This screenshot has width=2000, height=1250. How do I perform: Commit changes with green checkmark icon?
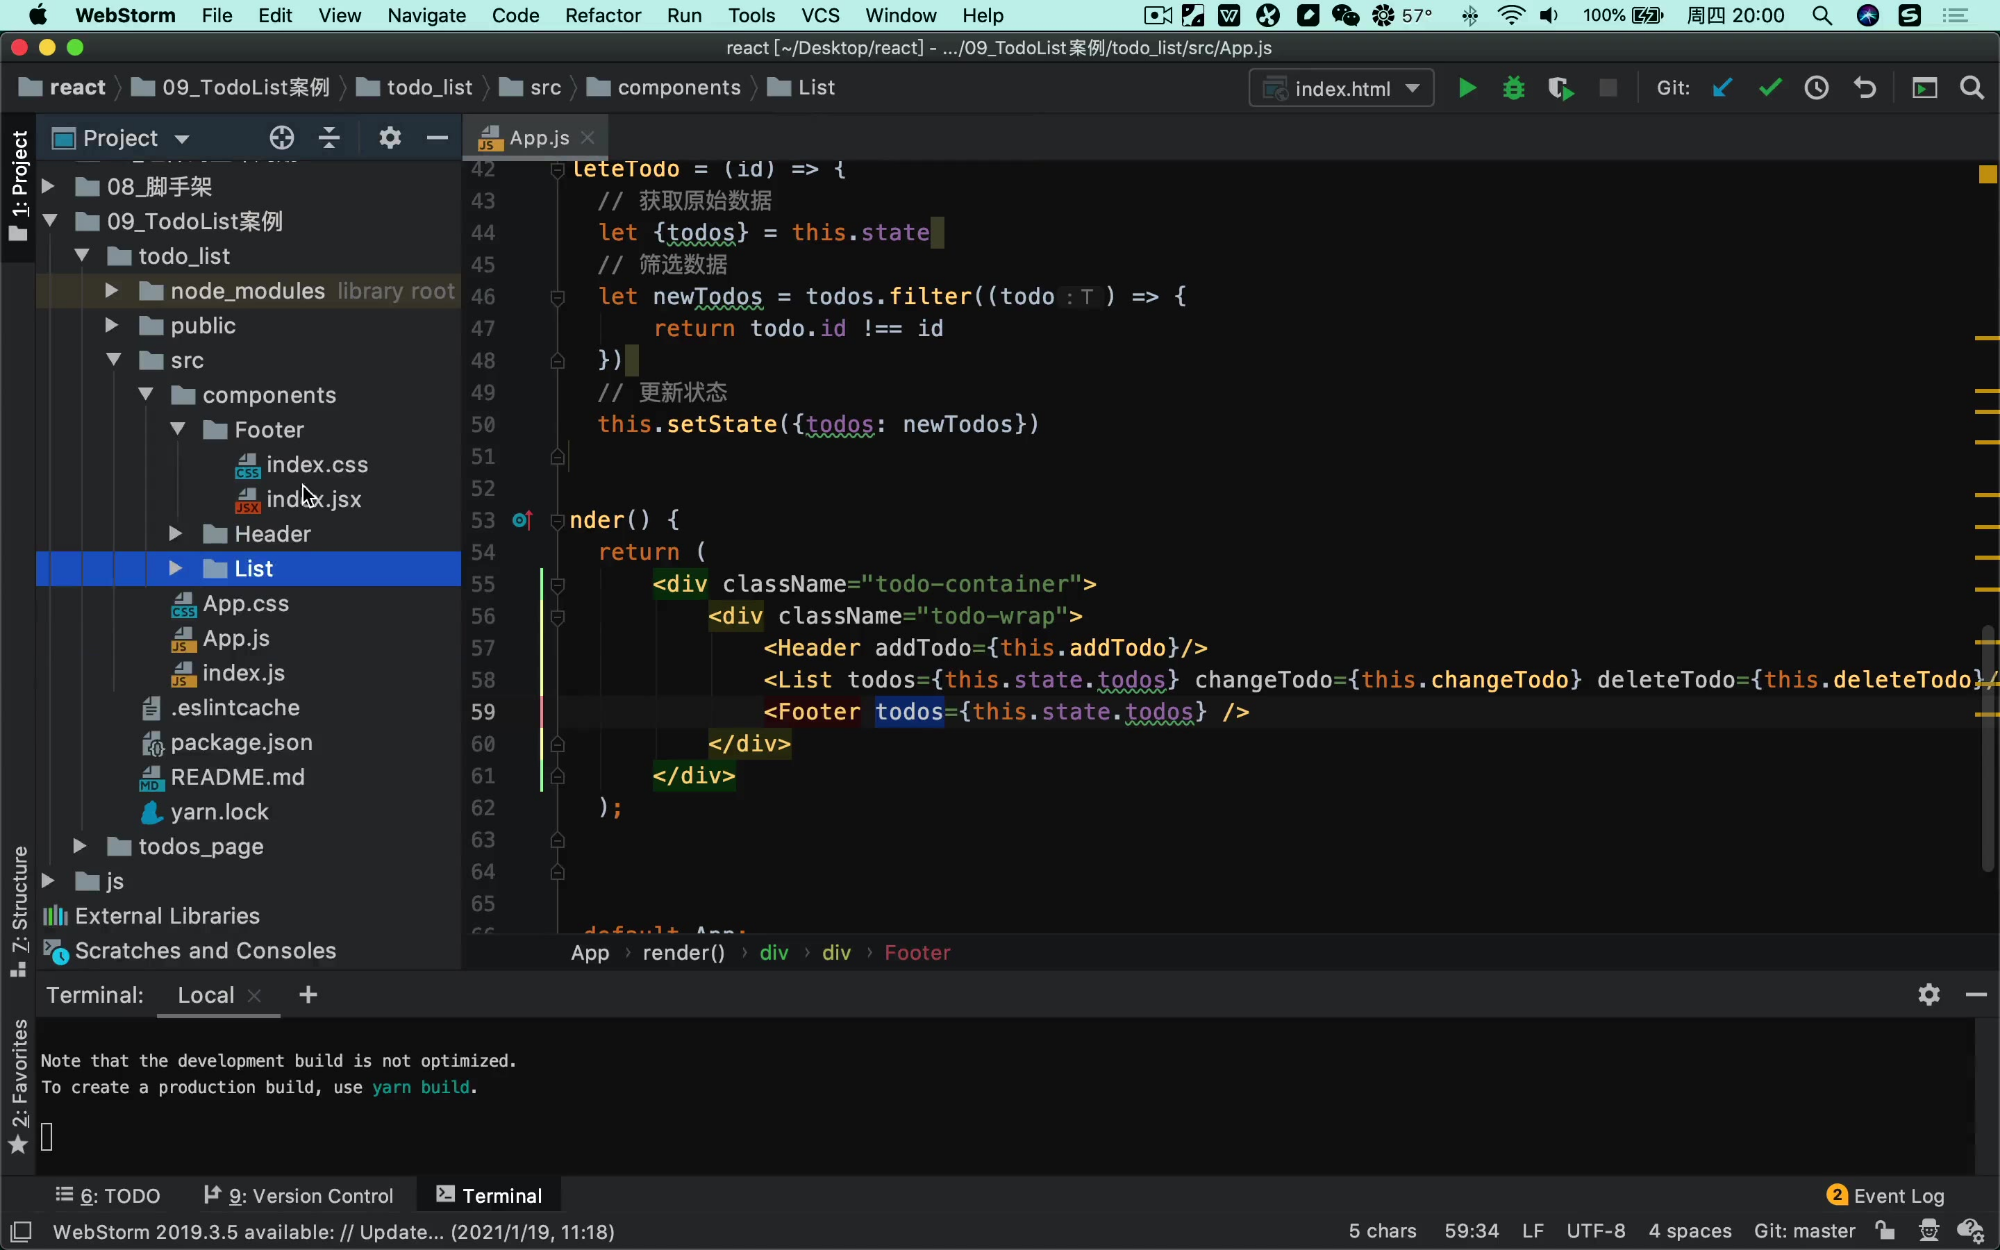click(1770, 88)
